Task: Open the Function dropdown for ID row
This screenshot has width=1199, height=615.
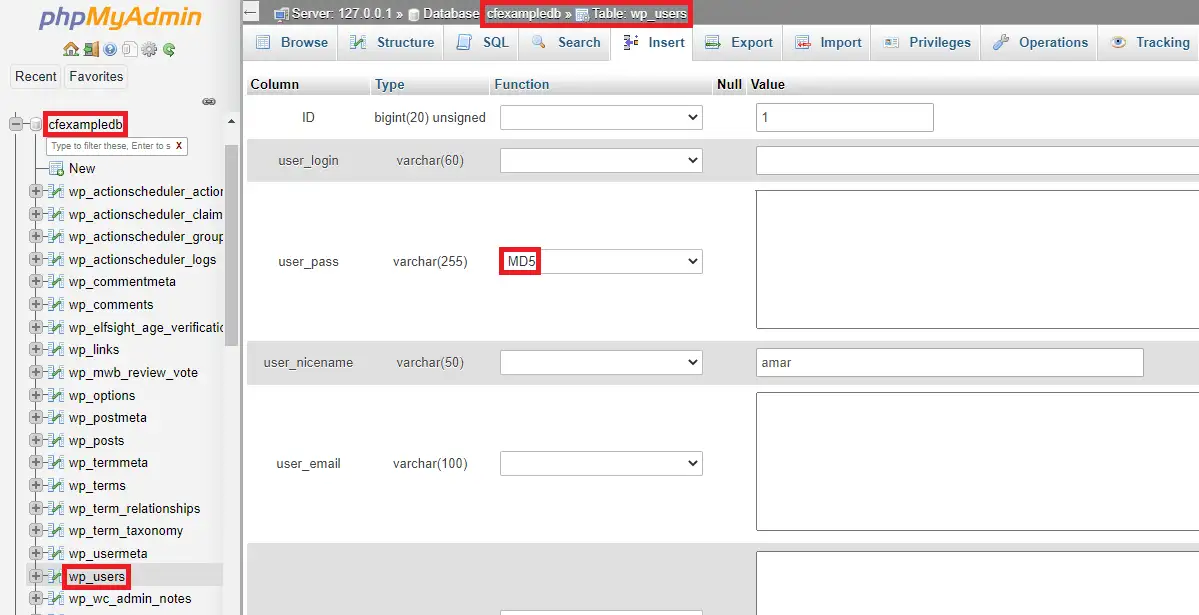Action: point(601,118)
